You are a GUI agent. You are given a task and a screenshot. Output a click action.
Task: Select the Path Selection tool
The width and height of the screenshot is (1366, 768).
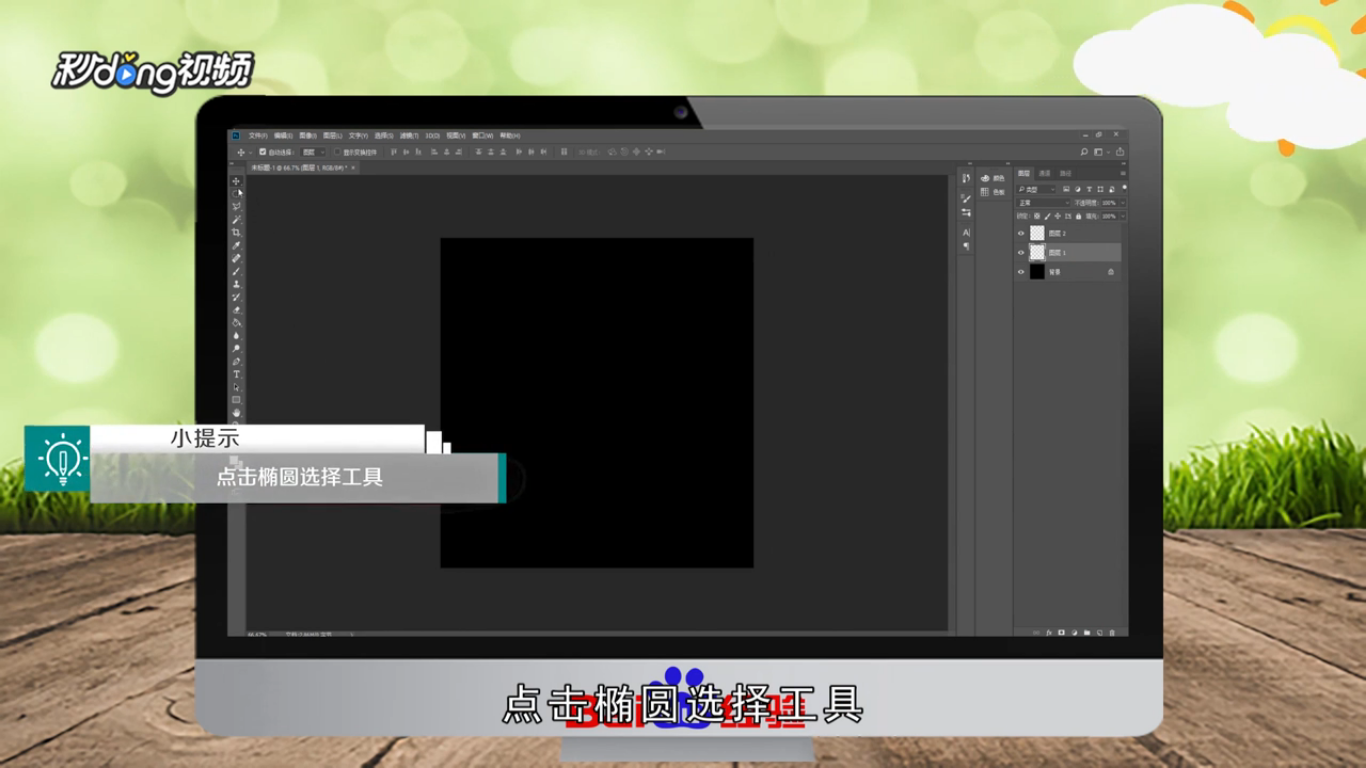(x=236, y=387)
